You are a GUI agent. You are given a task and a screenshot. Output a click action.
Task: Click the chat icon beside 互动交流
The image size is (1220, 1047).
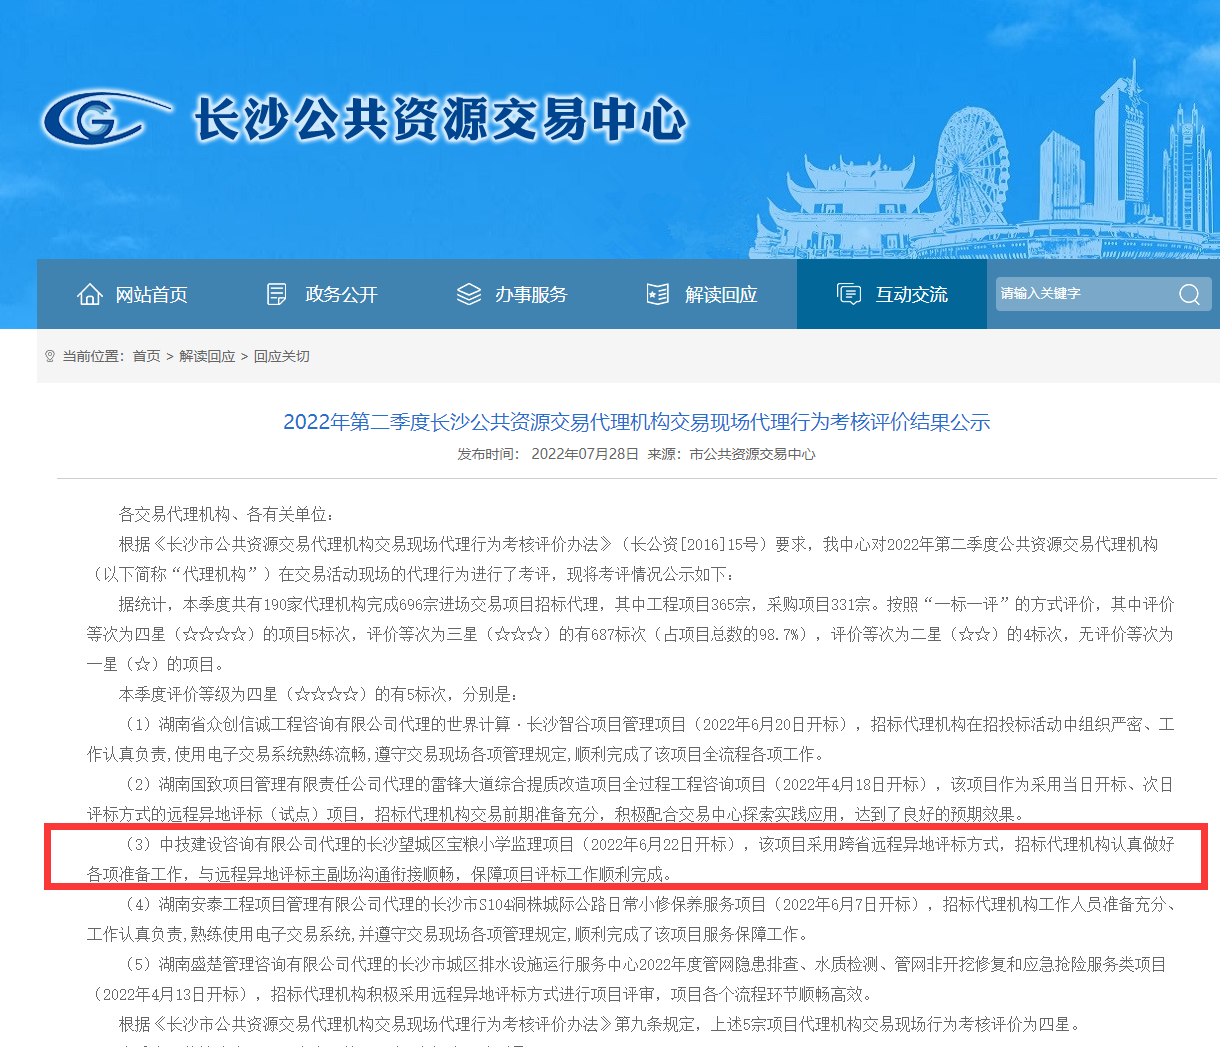849,294
